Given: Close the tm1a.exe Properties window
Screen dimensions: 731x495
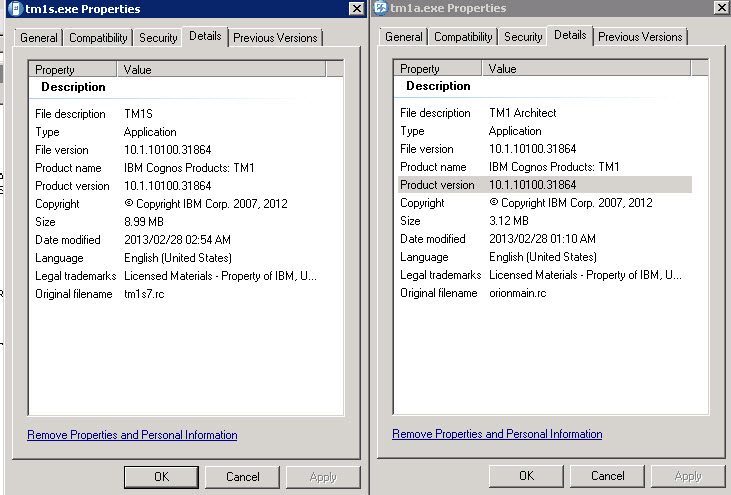Looking at the screenshot, I should tap(721, 7).
